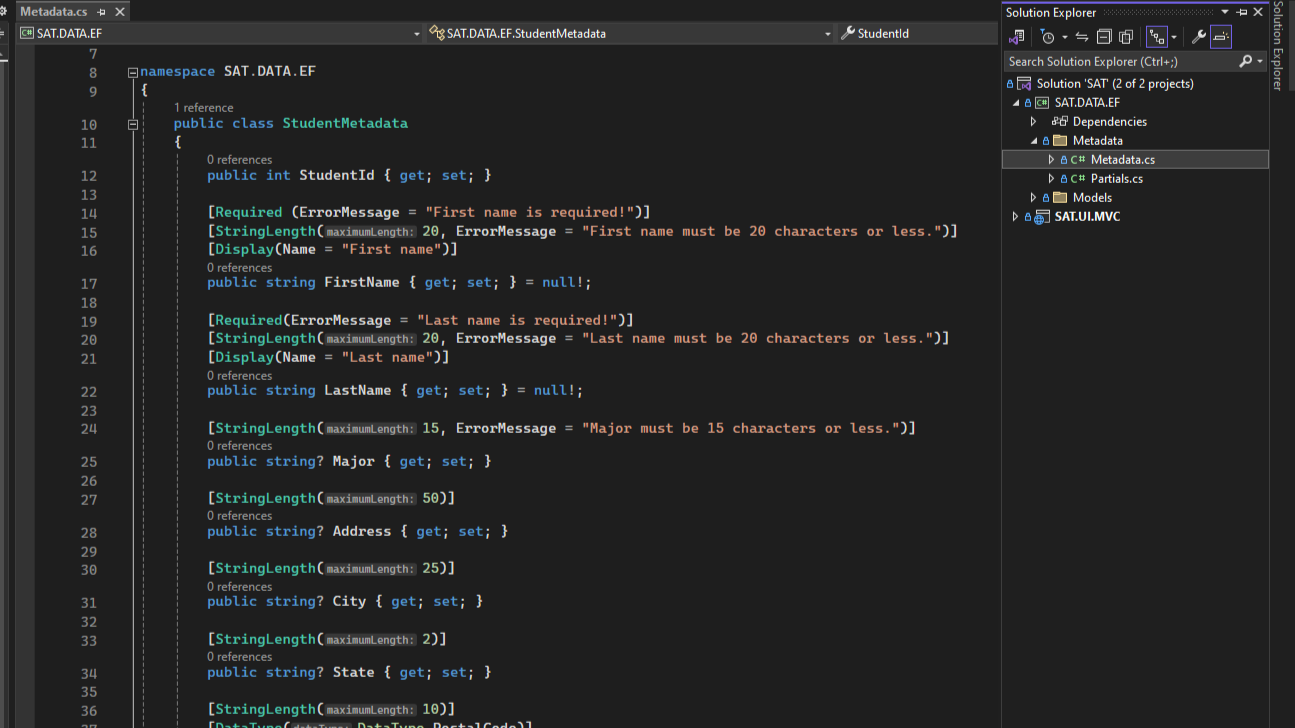
Task: Open file nesting options dropdown arrow
Action: (1174, 37)
